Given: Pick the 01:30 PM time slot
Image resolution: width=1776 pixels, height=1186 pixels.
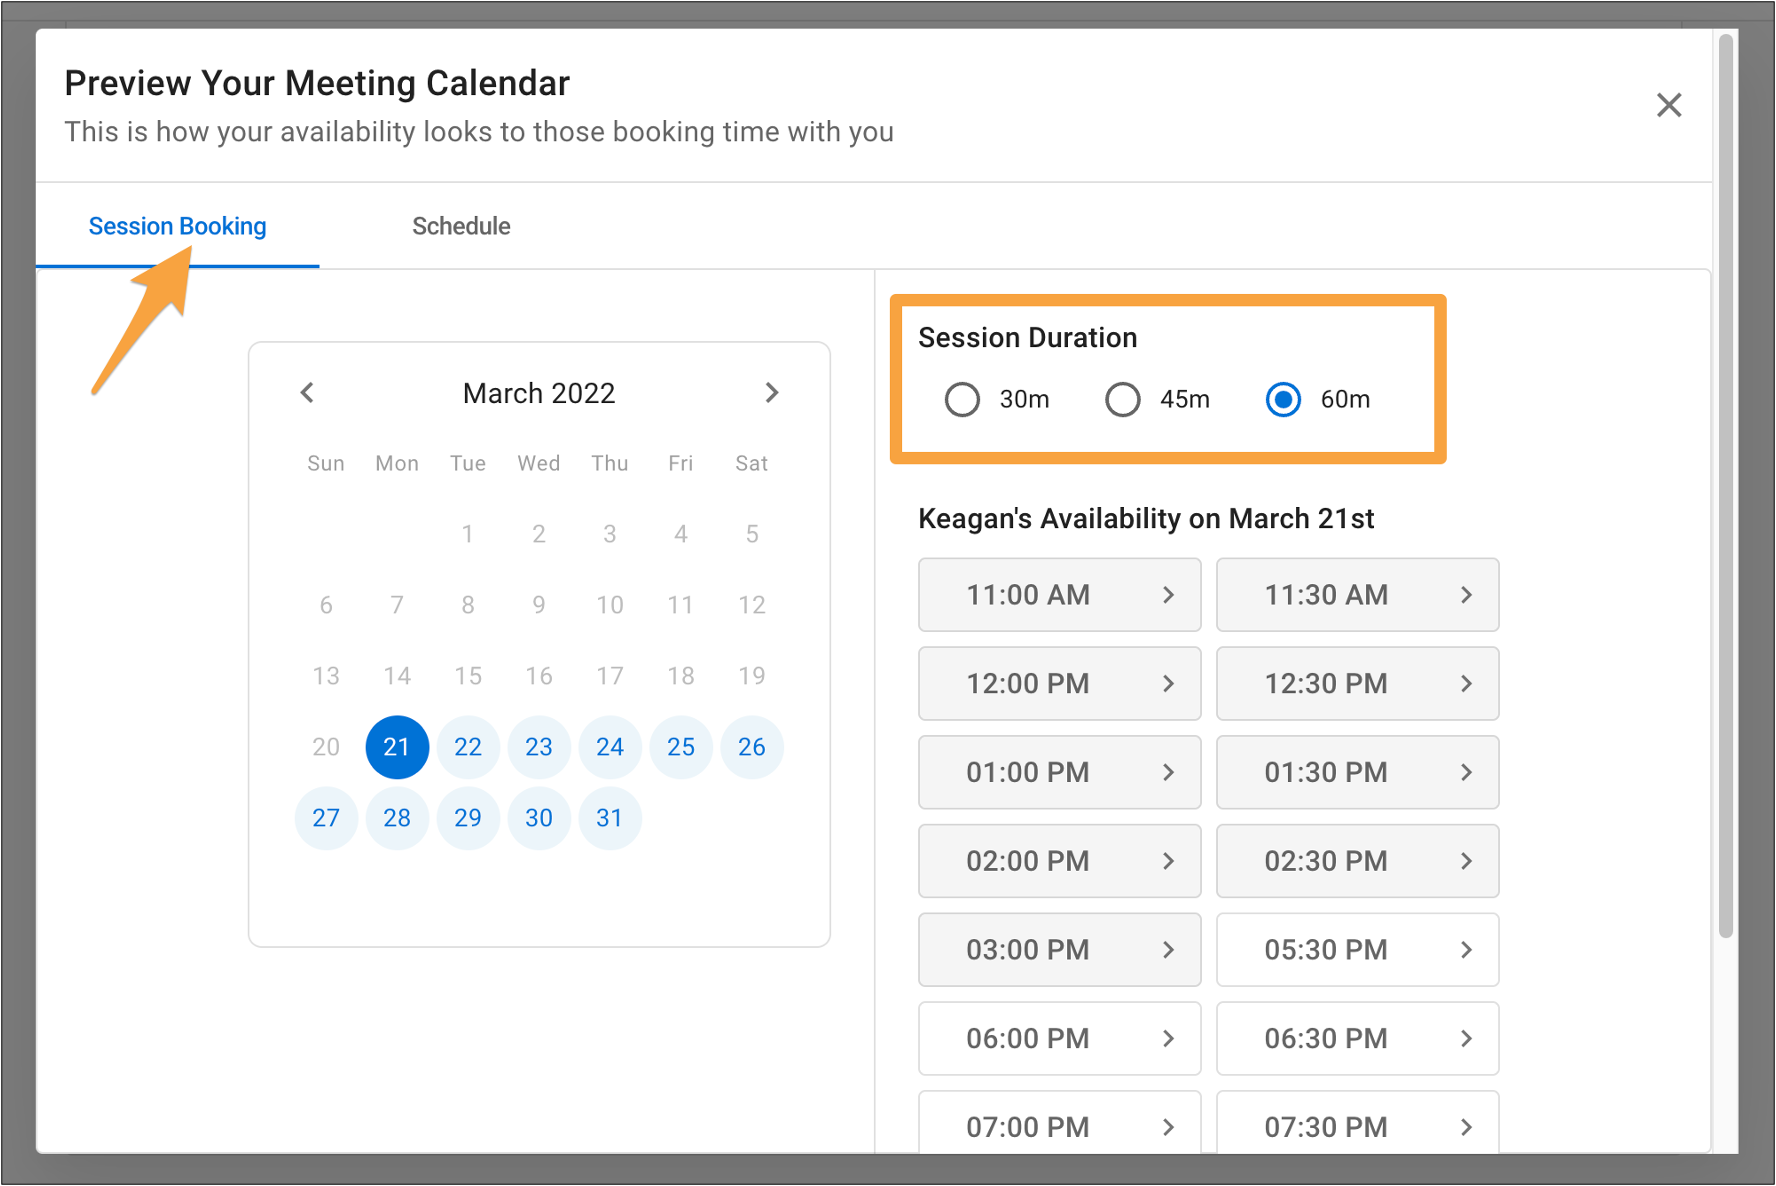Looking at the screenshot, I should [1357, 772].
